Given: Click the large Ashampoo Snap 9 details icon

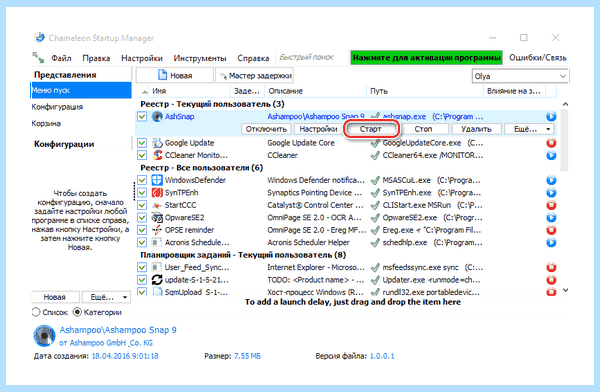Looking at the screenshot, I should 44,336.
